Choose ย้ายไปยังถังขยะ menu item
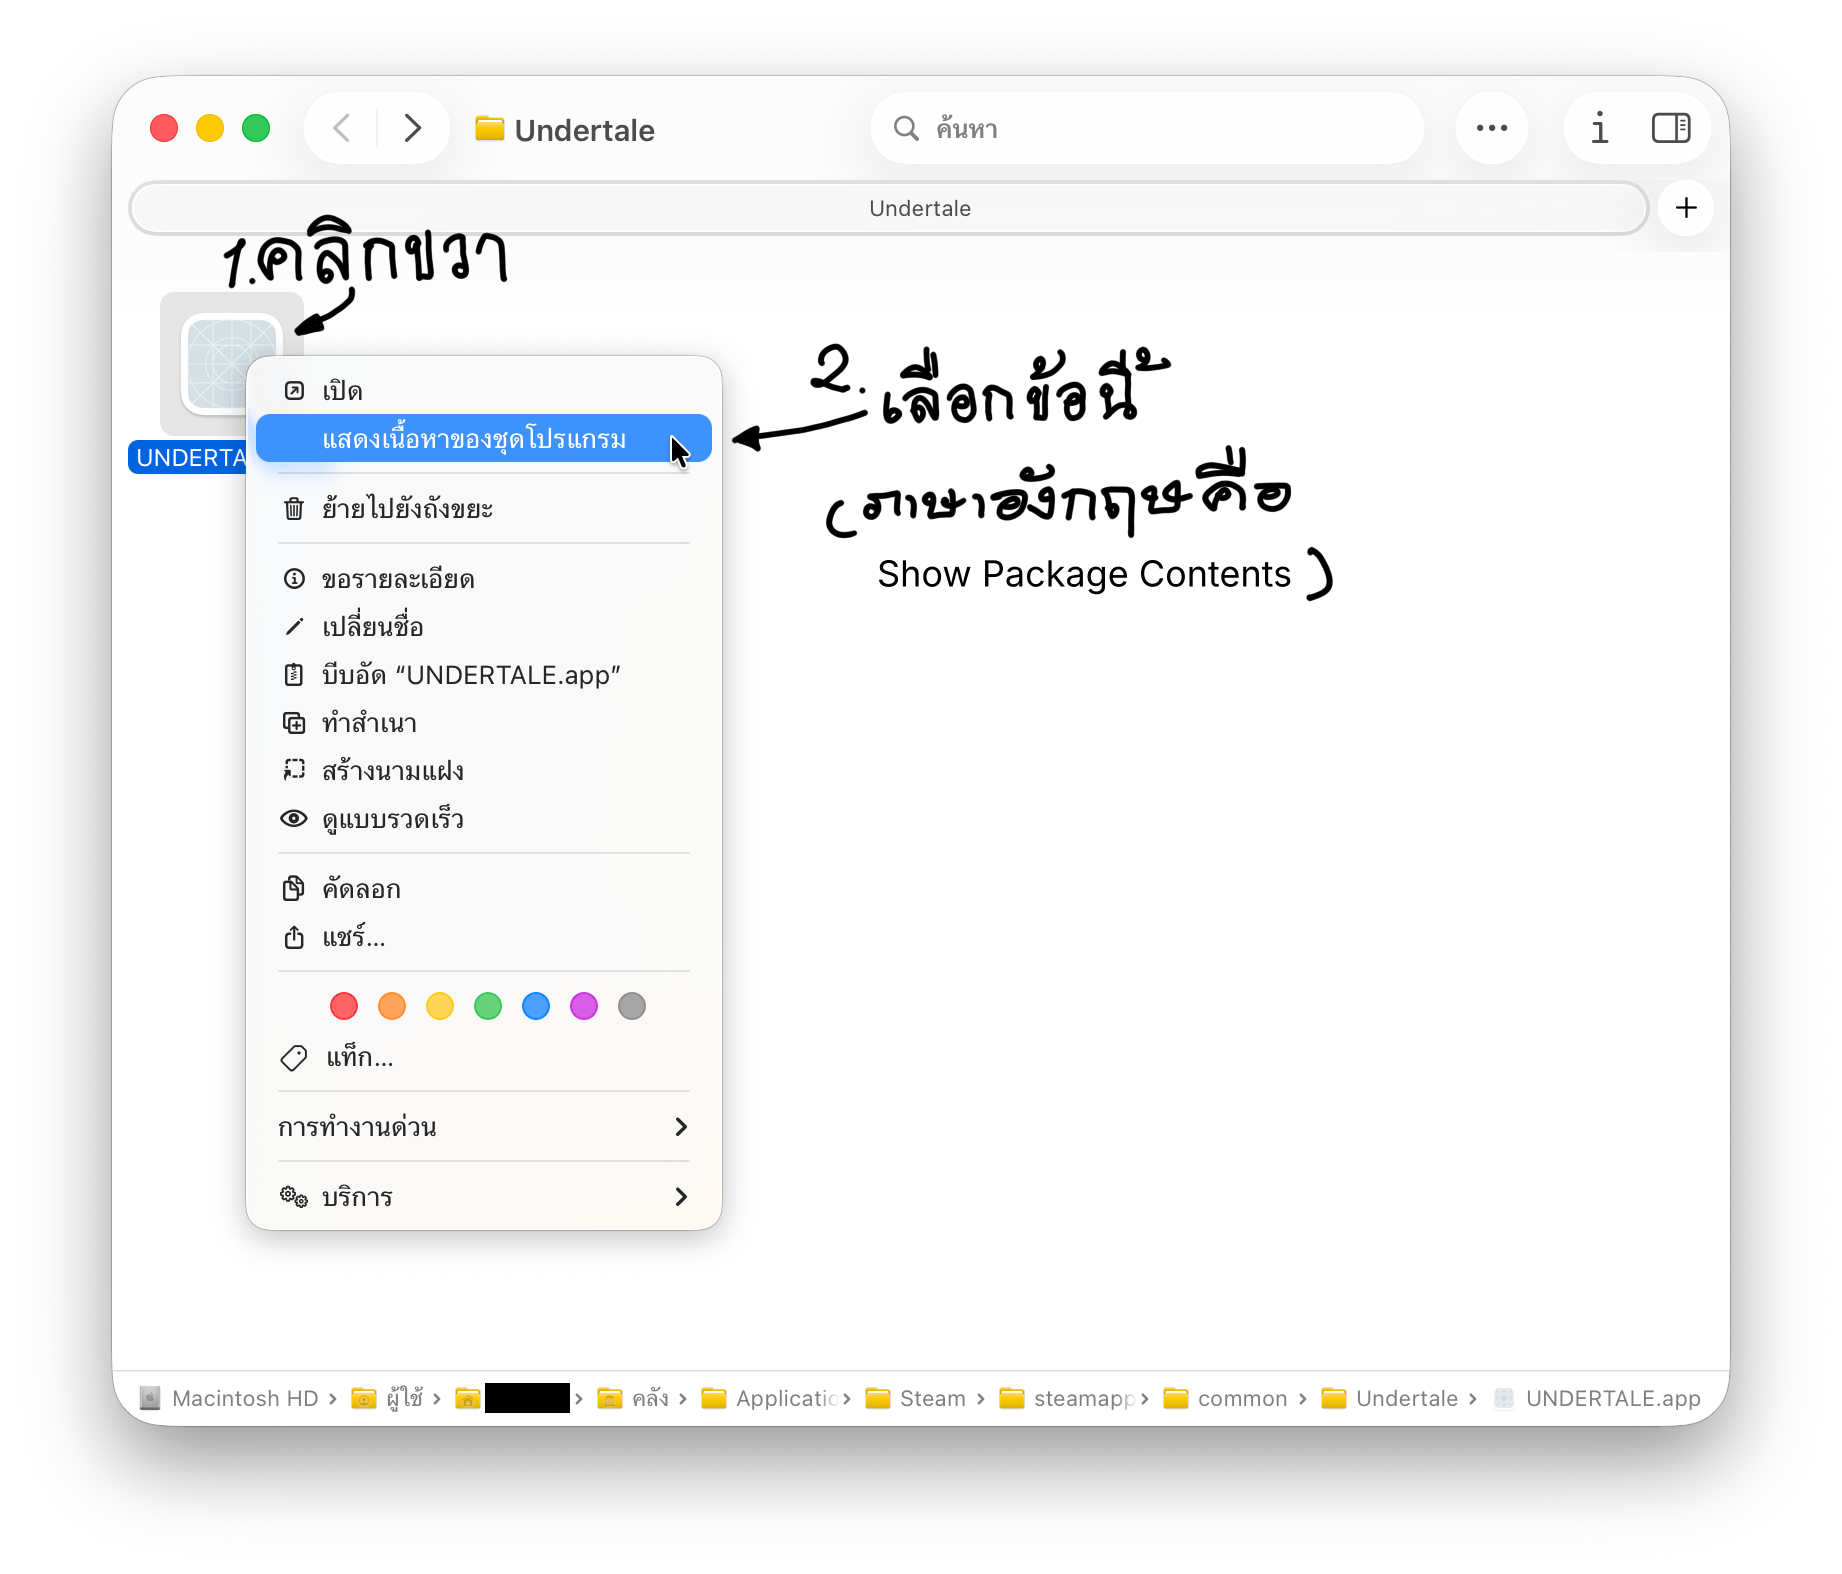1842x1574 pixels. (484, 508)
